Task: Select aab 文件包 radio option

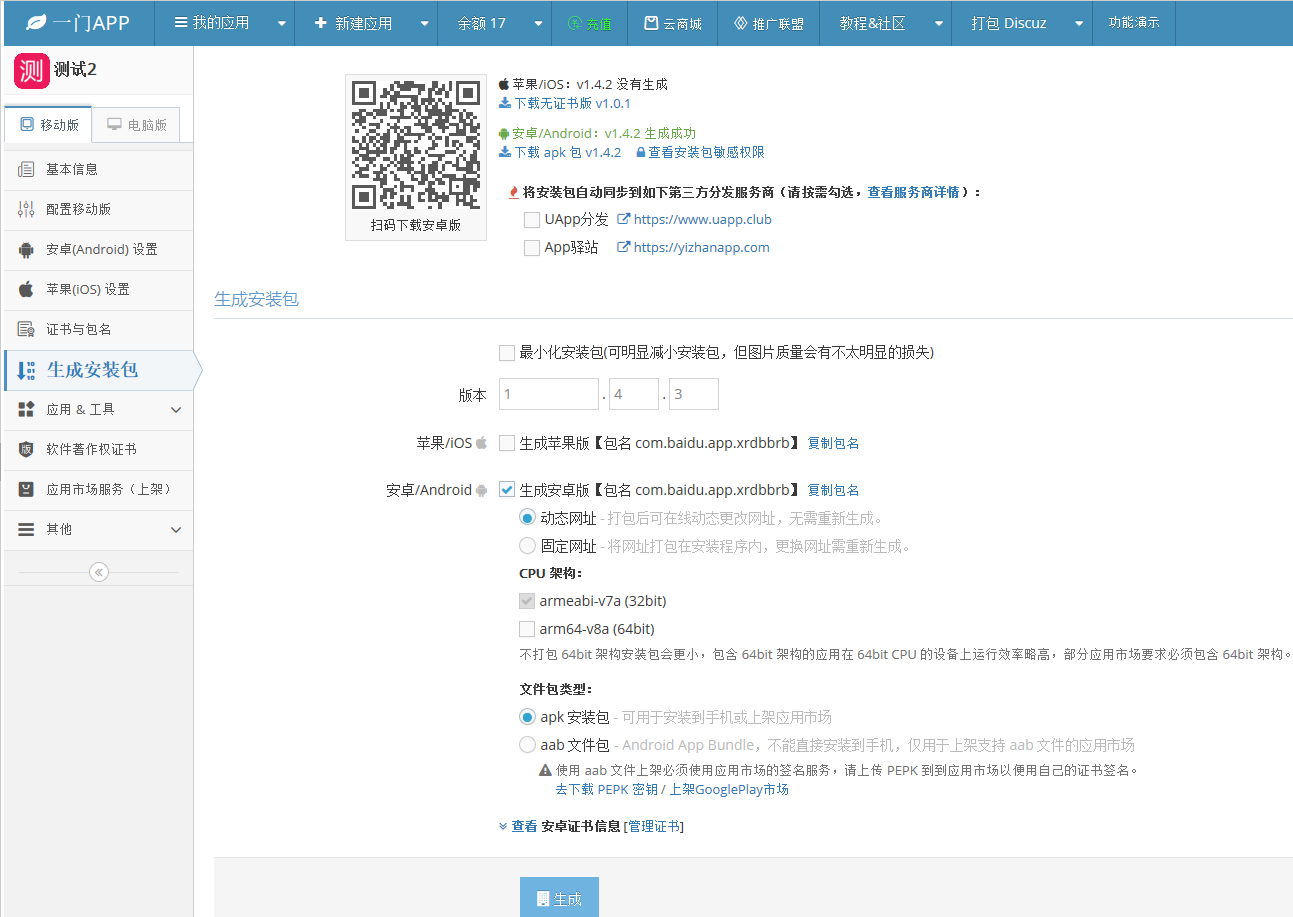Action: [527, 745]
